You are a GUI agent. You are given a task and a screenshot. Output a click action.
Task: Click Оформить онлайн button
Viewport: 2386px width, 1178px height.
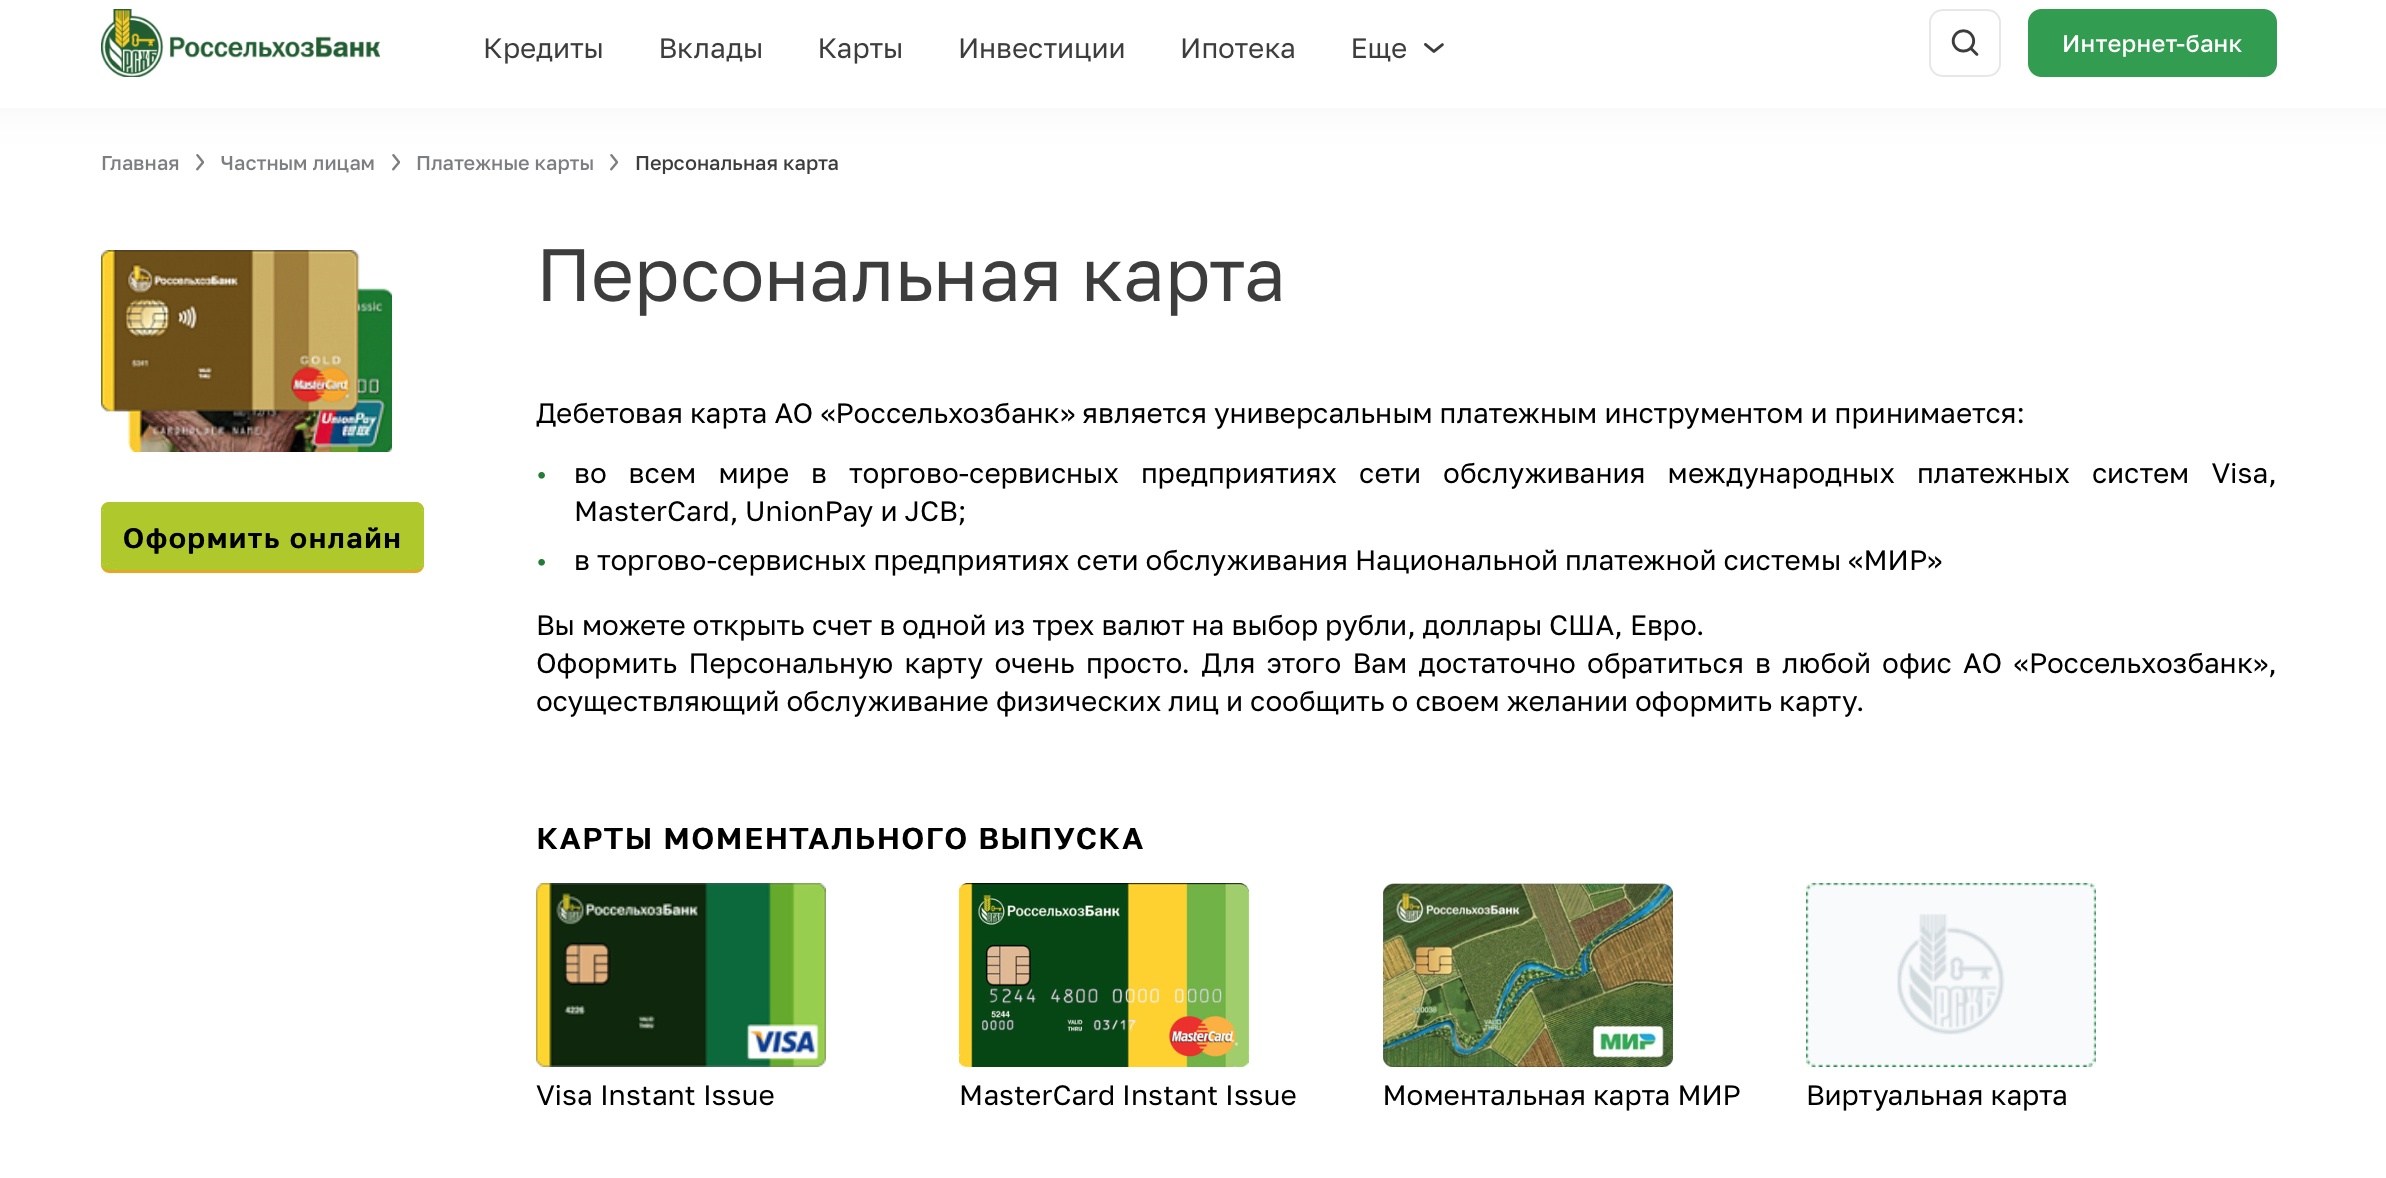pyautogui.click(x=262, y=538)
